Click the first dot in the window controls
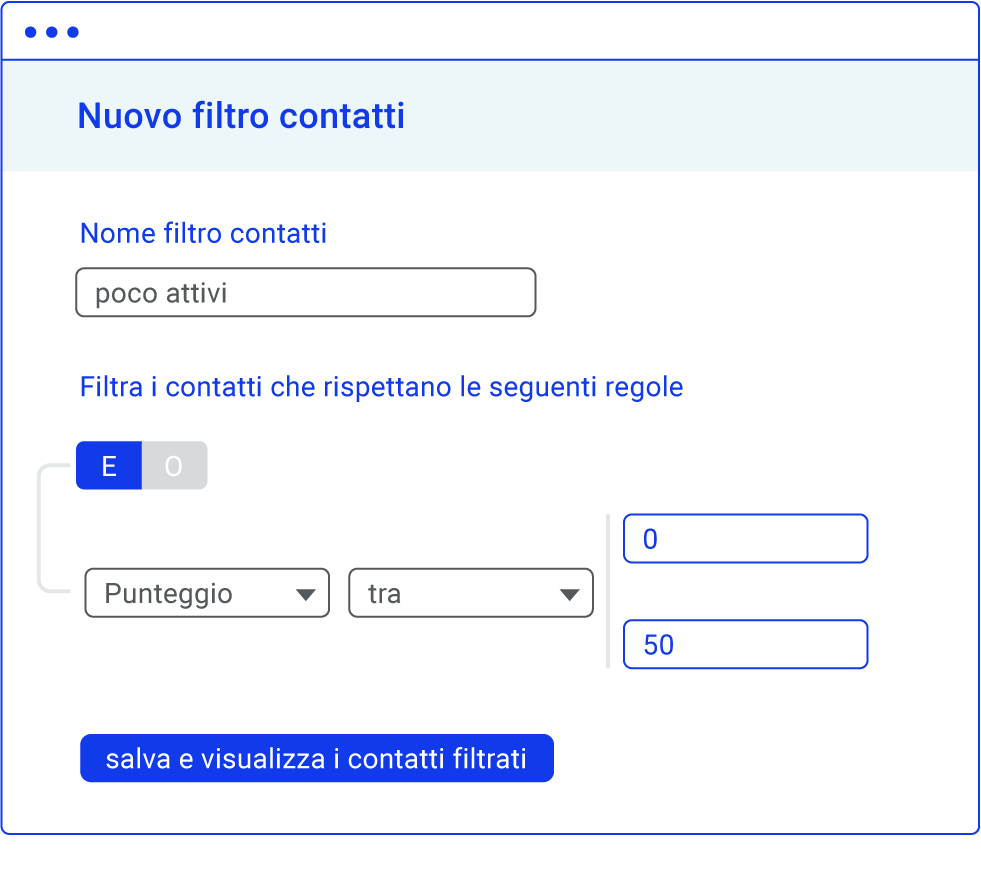Screen dimensions: 981x881 pyautogui.click(x=31, y=31)
